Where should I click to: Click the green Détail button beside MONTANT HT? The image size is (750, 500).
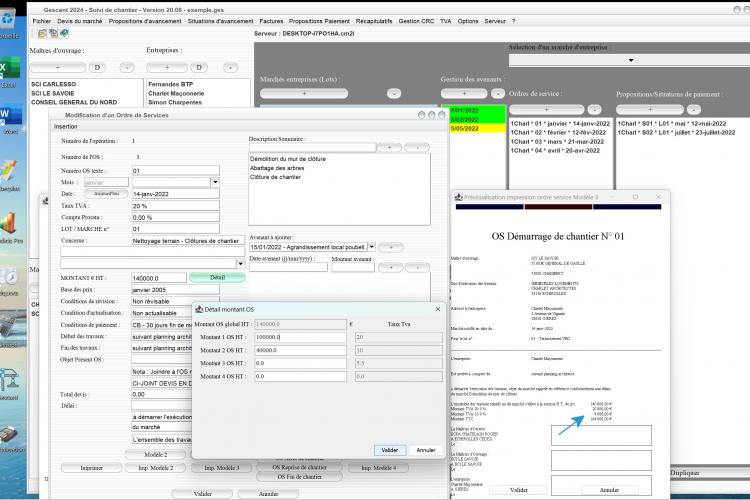(217, 278)
